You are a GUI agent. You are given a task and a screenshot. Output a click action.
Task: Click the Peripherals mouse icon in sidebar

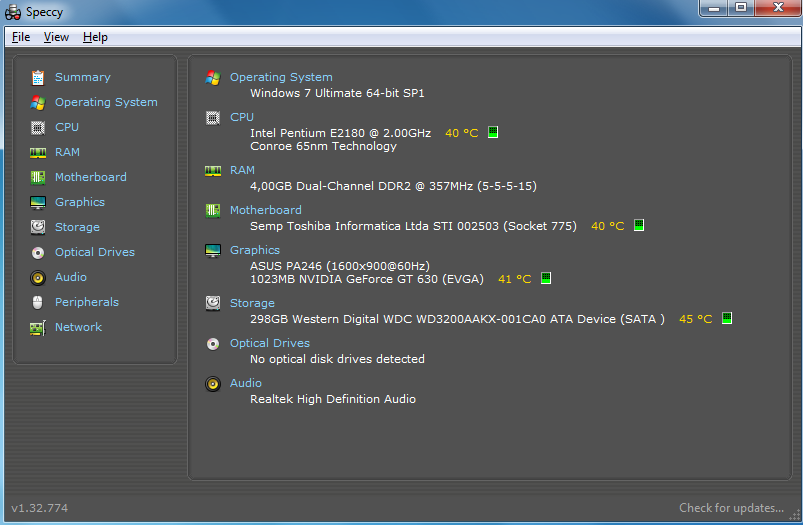click(38, 302)
